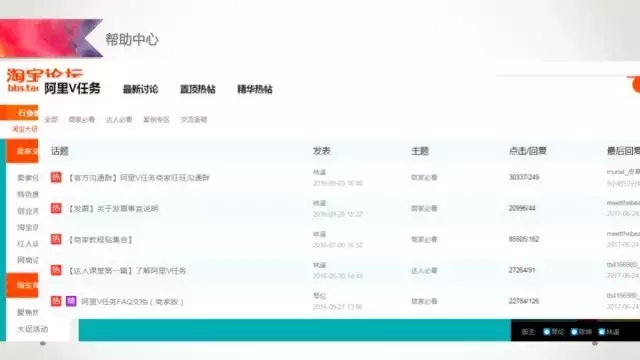This screenshot has width=640, height=360.
Task: Open 大促活动 in left sidebar
Action: (32, 329)
